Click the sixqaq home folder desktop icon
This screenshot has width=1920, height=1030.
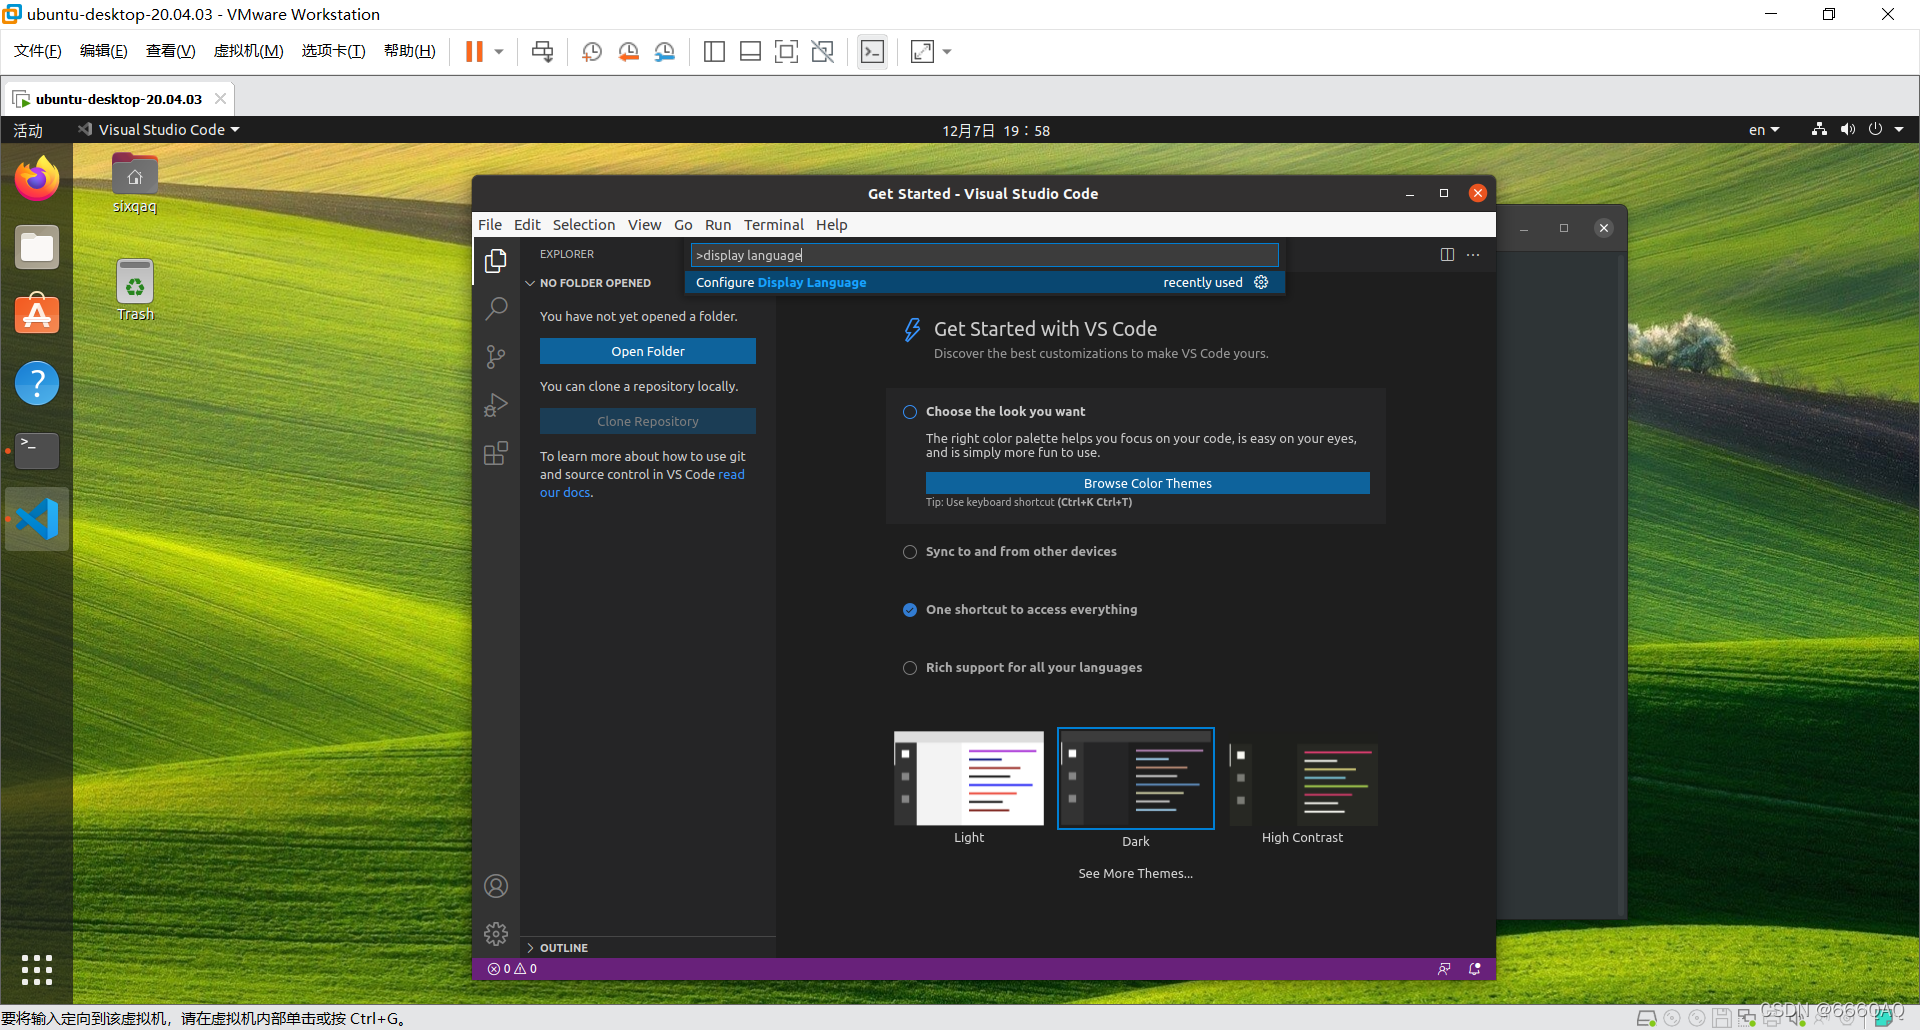click(x=135, y=183)
